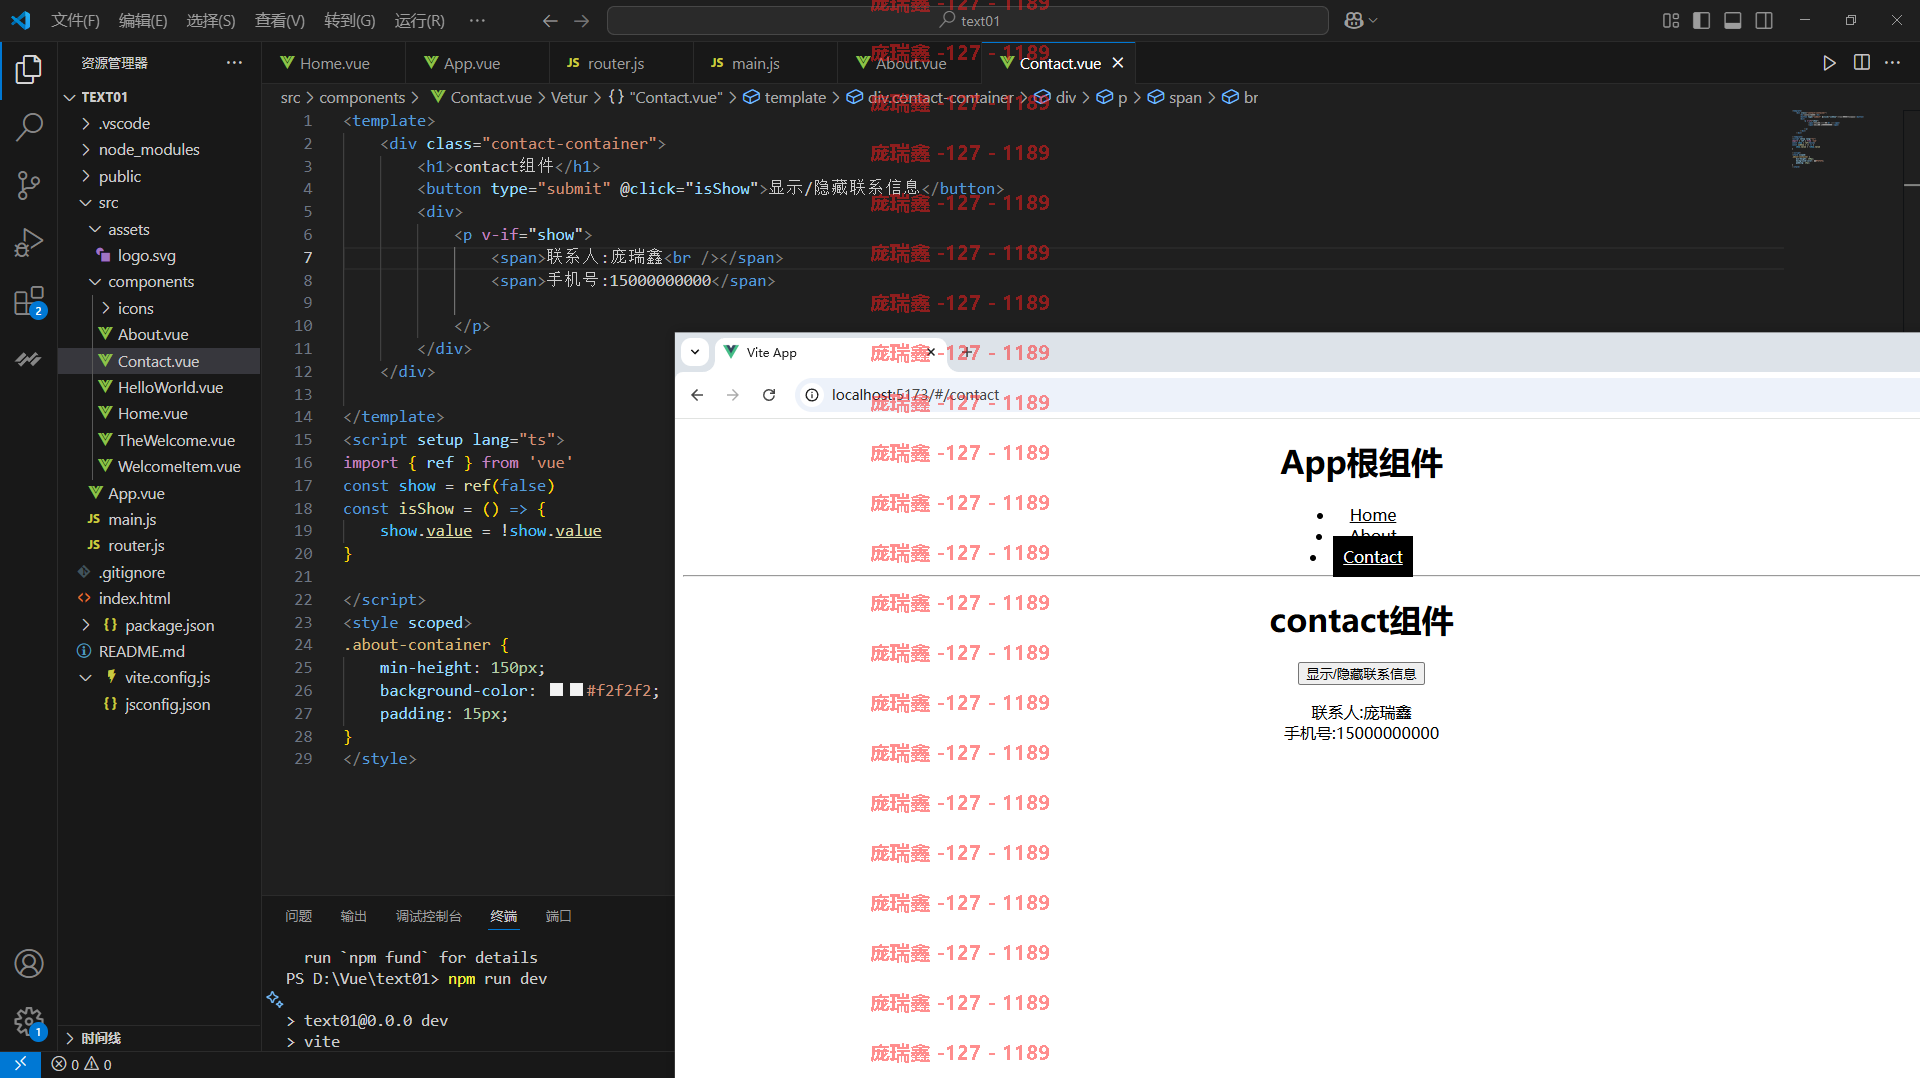Open the 输出 panel tab
This screenshot has width=1920, height=1078.
pyautogui.click(x=353, y=916)
